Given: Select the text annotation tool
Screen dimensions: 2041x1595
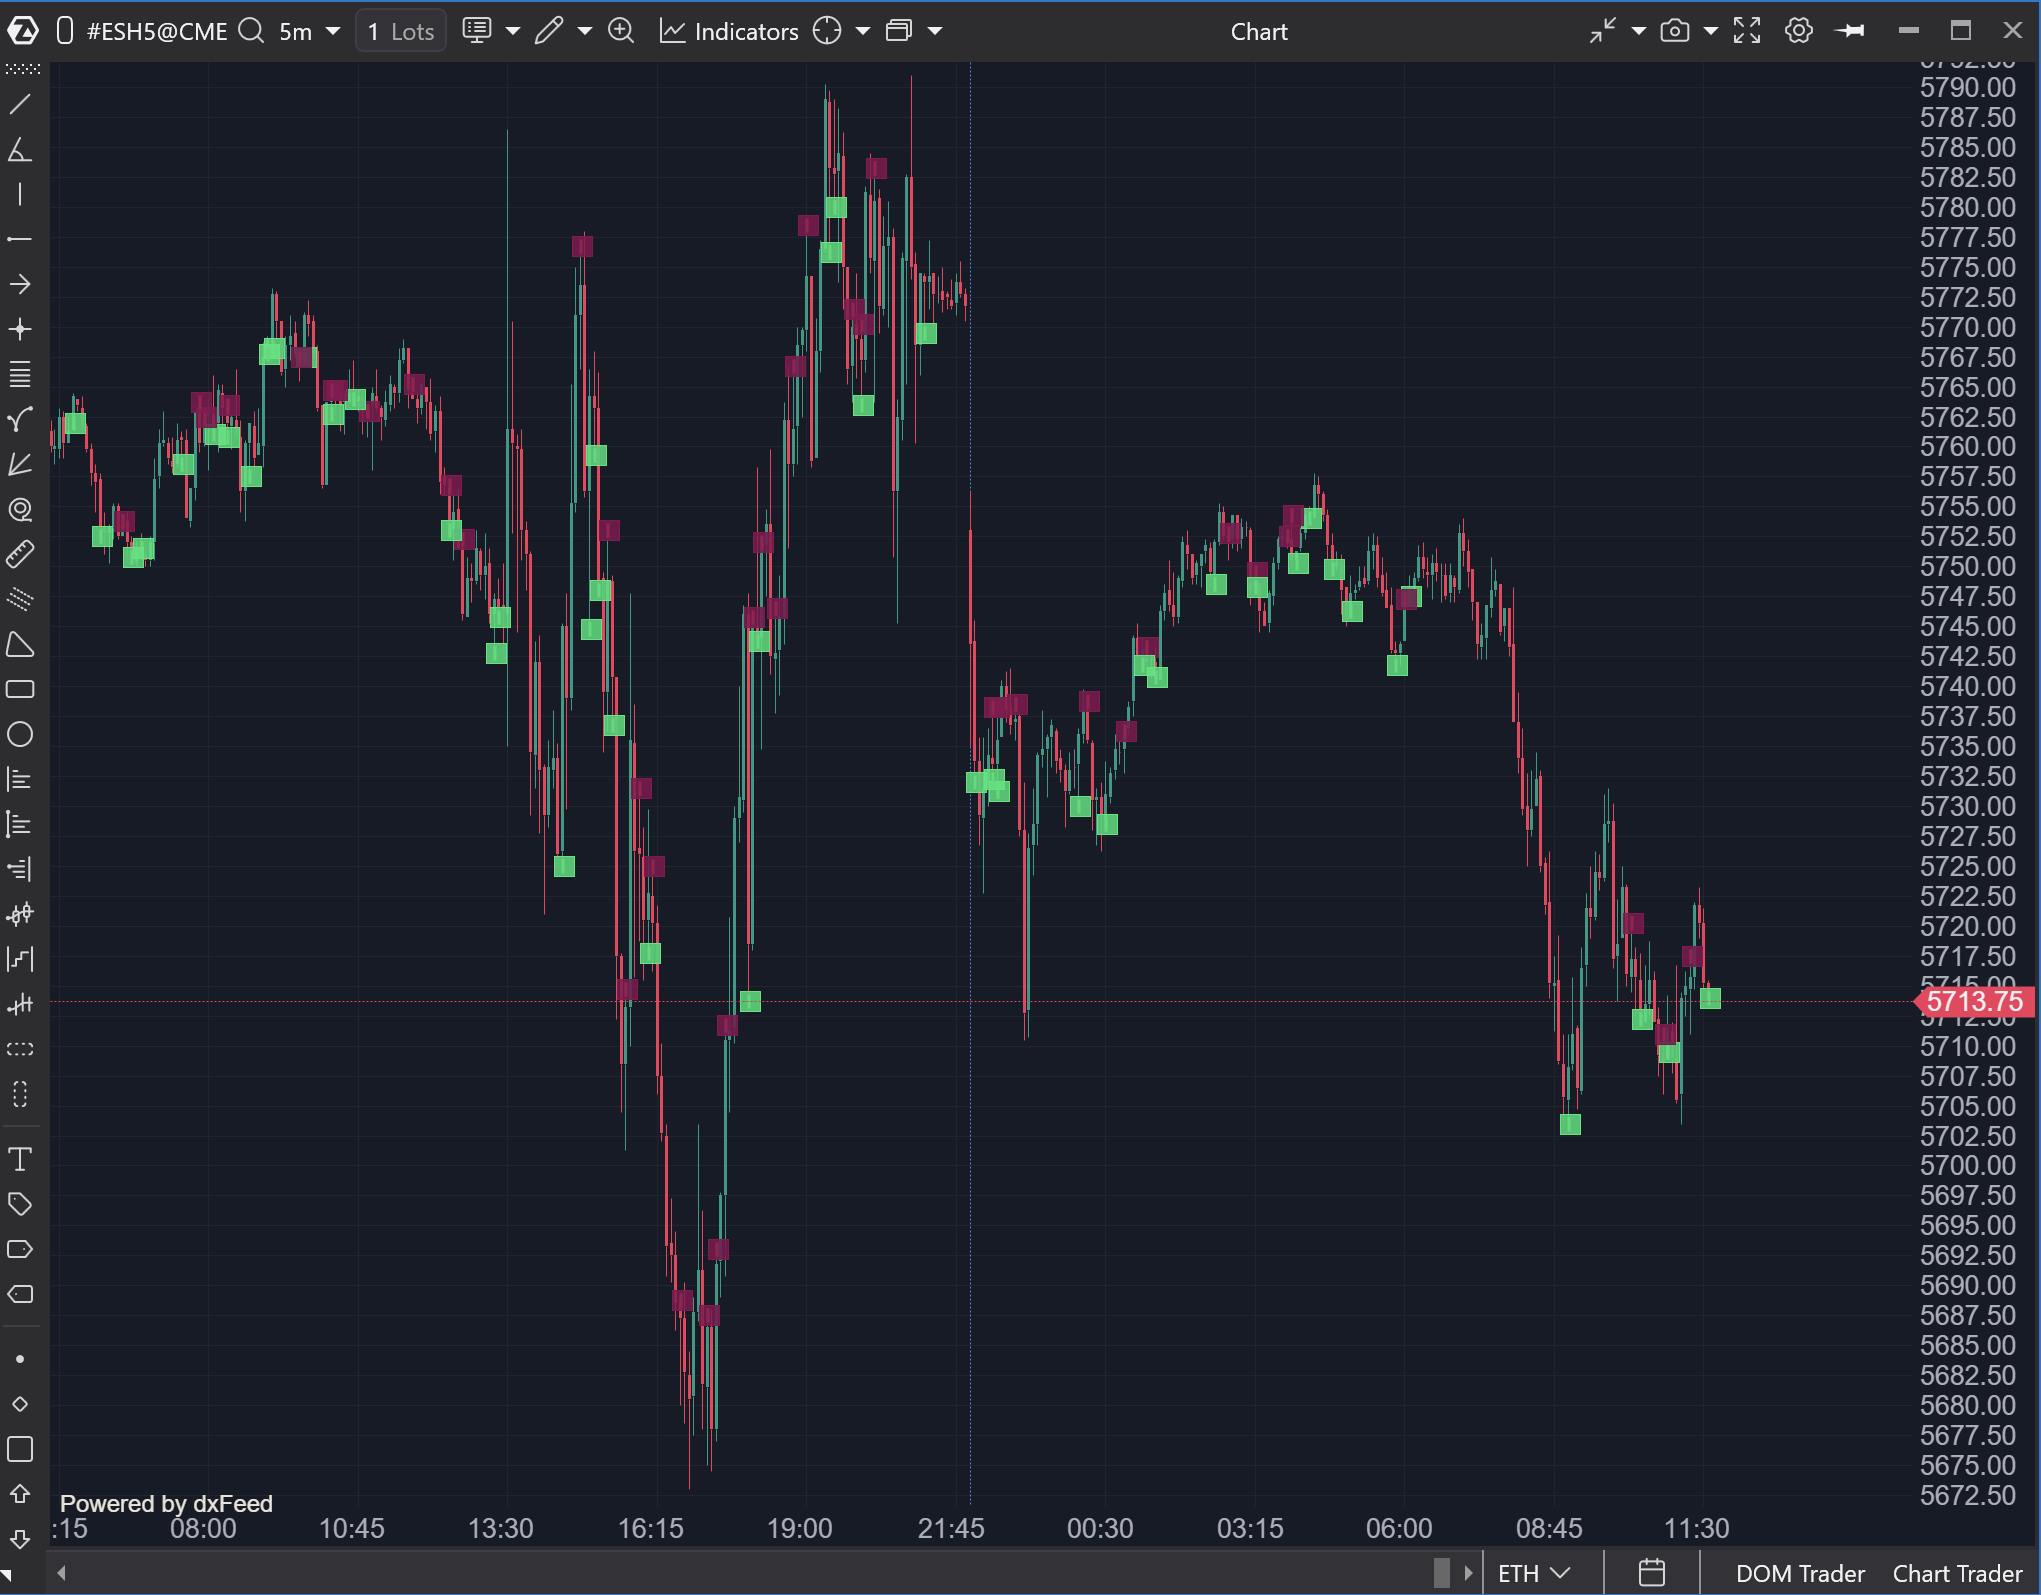Looking at the screenshot, I should pos(20,1159).
